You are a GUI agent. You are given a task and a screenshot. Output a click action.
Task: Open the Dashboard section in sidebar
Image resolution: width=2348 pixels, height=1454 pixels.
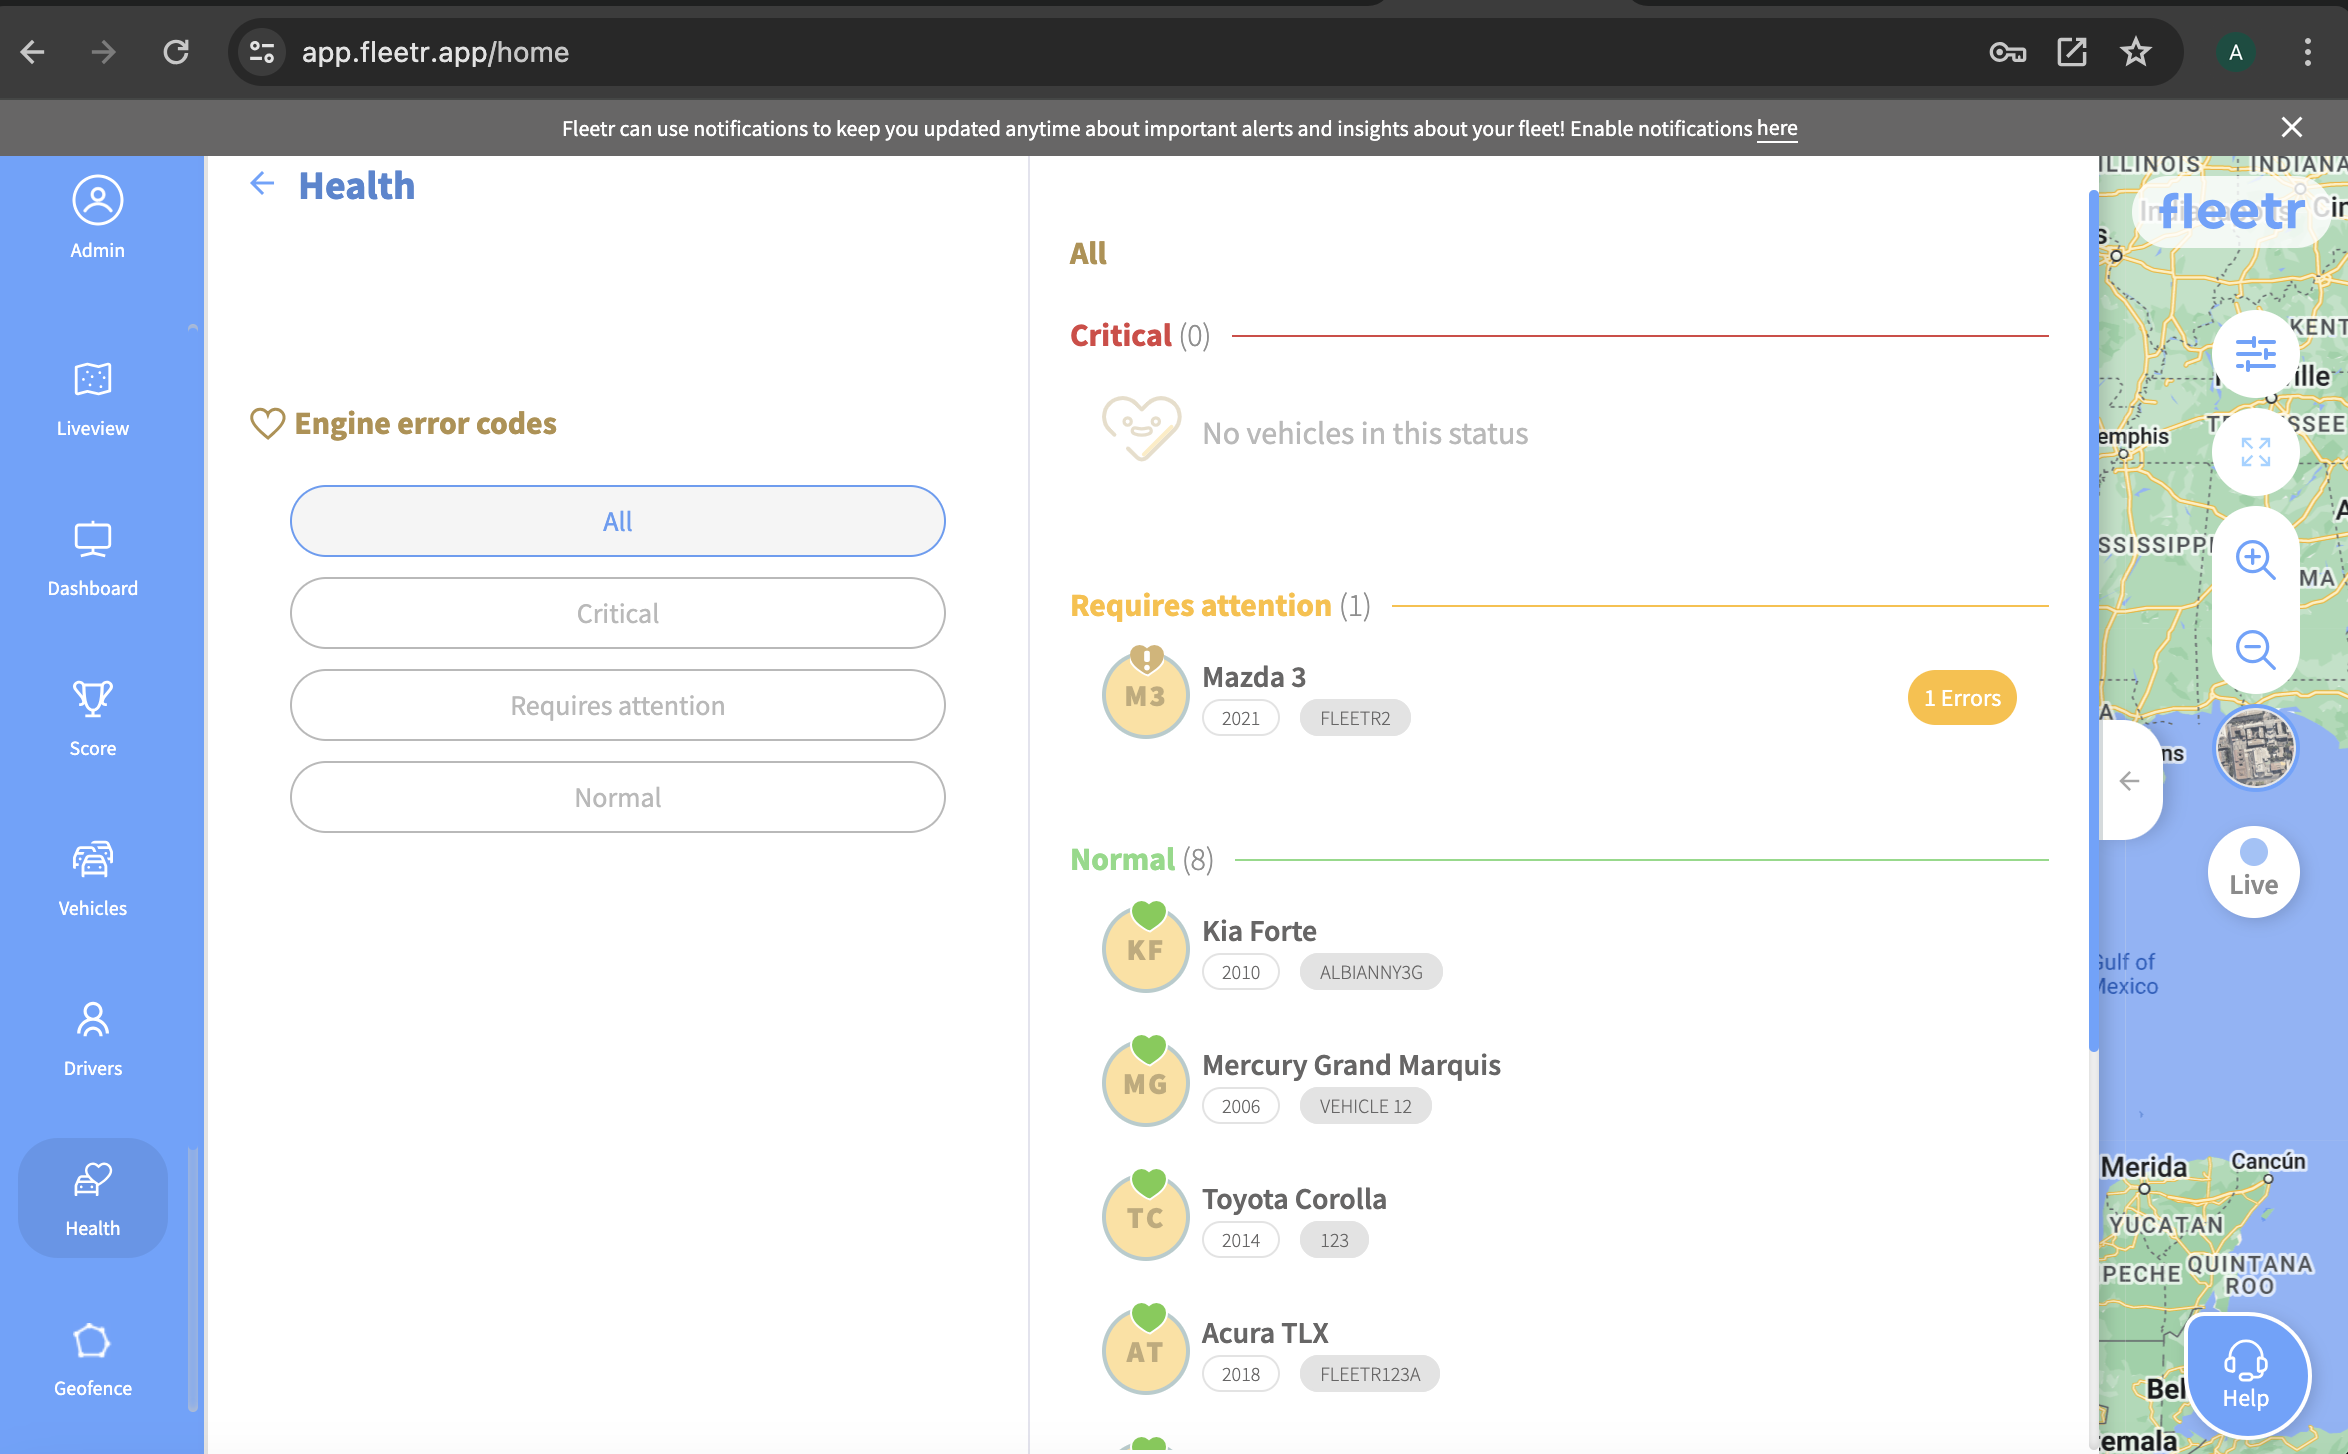[x=92, y=559]
